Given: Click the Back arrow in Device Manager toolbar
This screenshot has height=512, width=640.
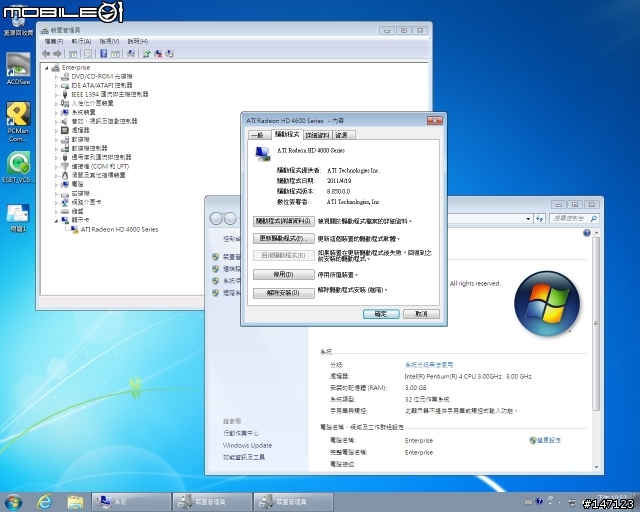Looking at the screenshot, I should coord(46,53).
